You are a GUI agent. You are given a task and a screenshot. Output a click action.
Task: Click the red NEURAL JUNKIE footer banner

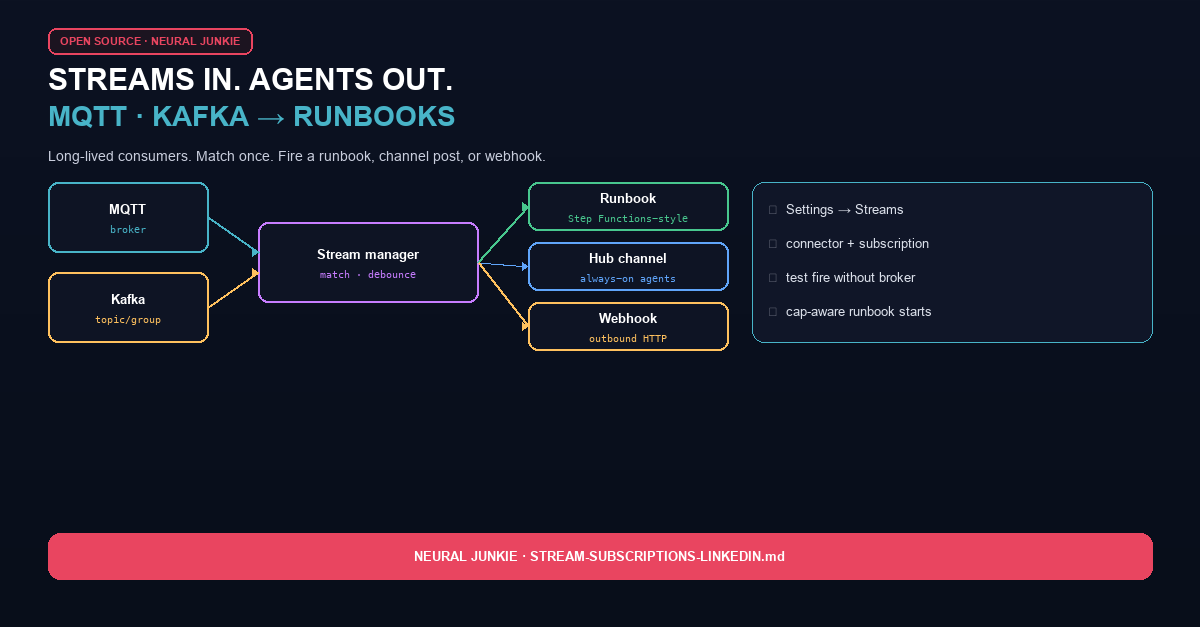pos(600,556)
